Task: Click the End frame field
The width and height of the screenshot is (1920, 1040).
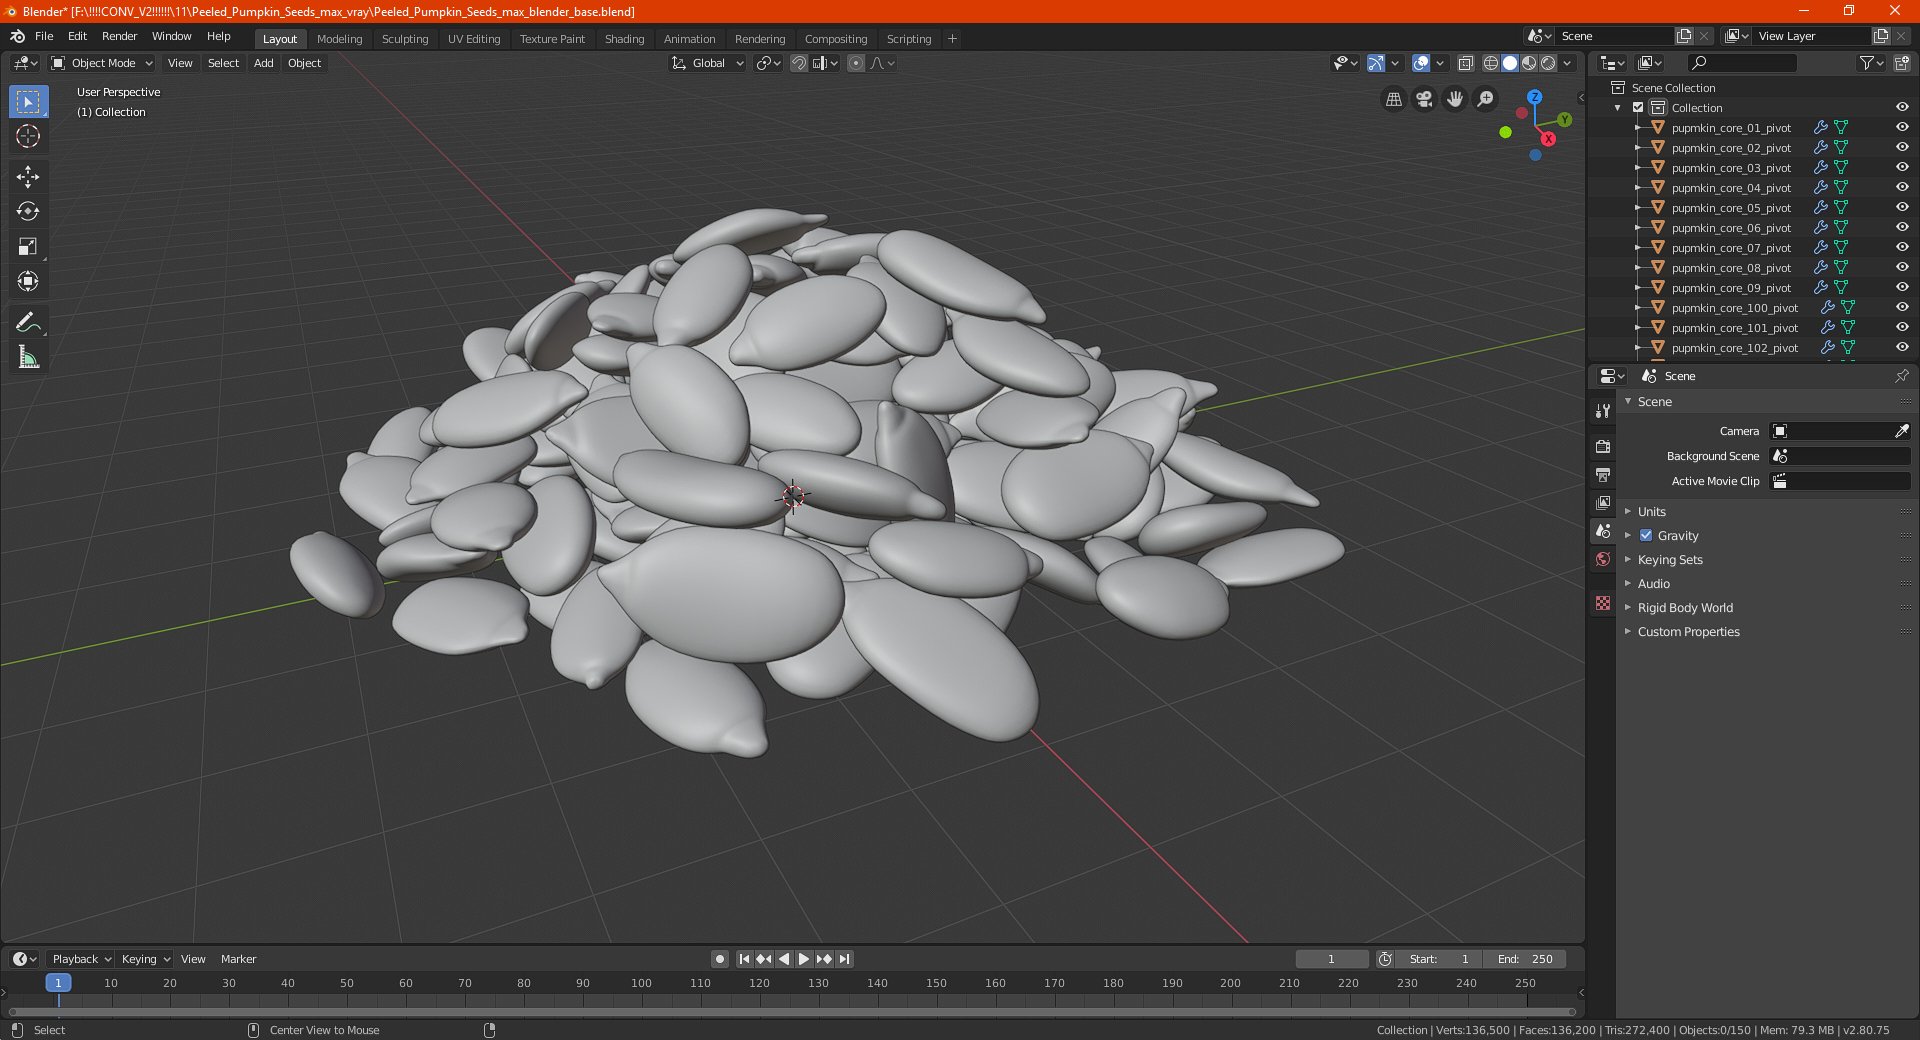Action: pos(1524,959)
